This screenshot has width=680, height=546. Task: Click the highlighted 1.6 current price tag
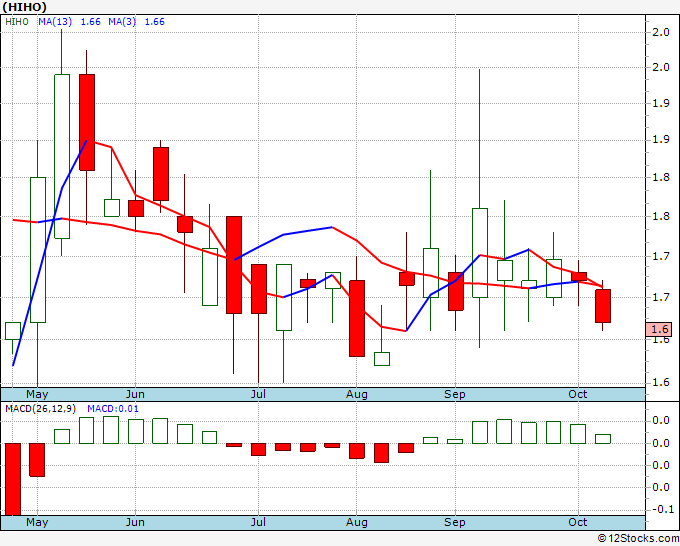click(659, 329)
